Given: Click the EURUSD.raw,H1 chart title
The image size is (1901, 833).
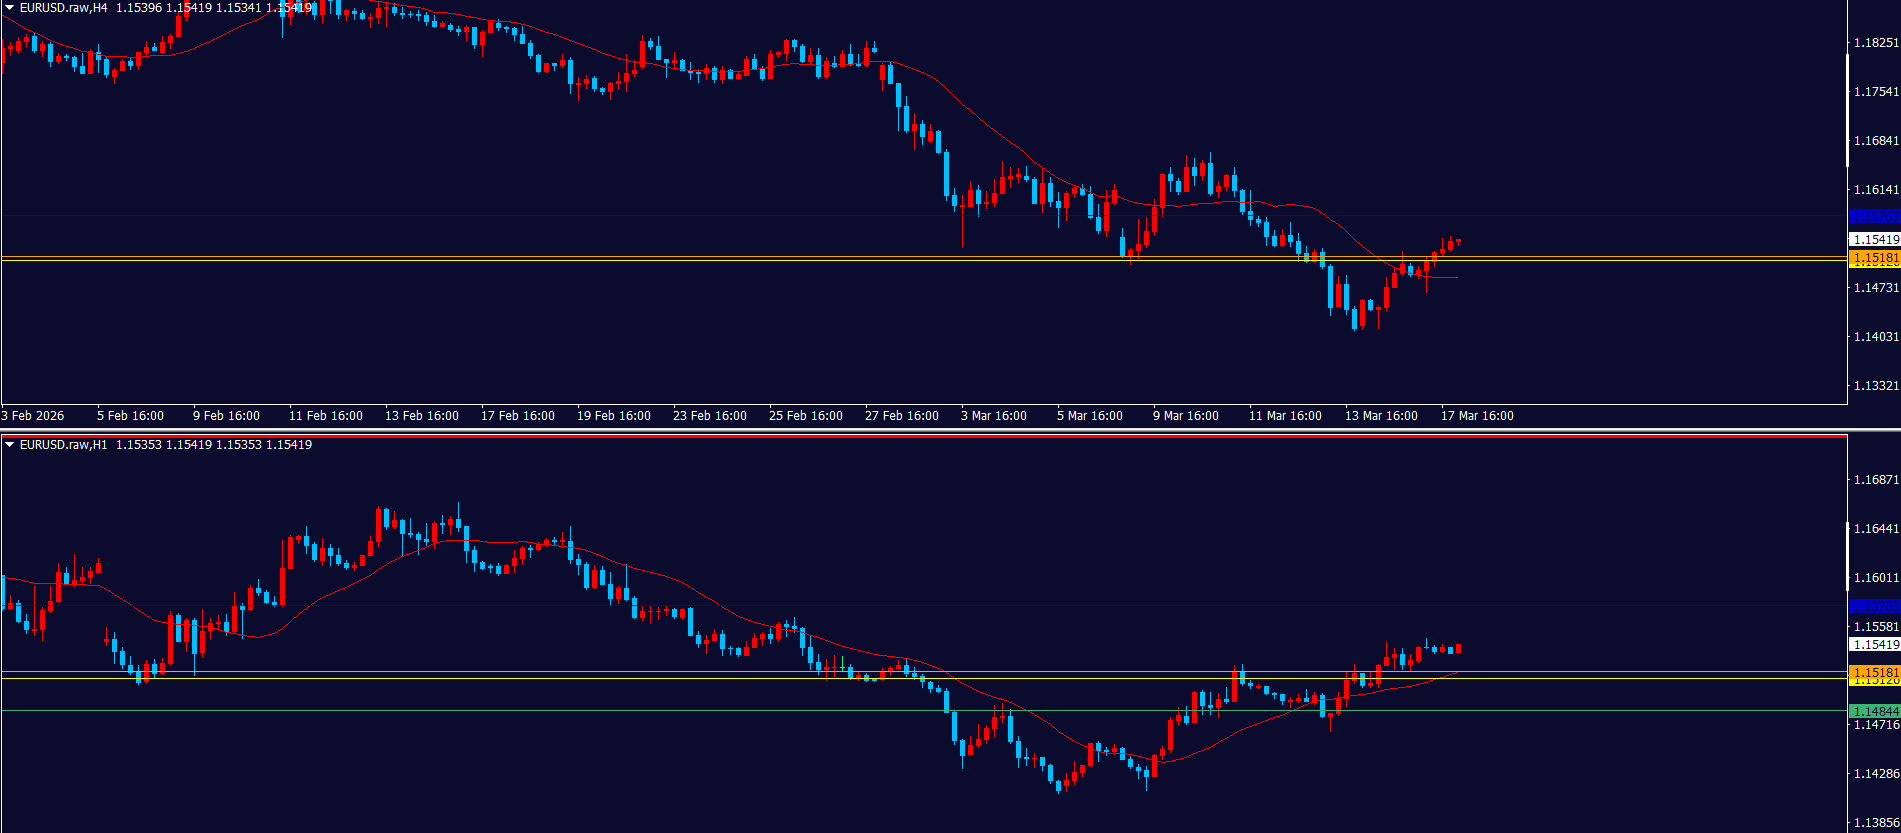Looking at the screenshot, I should tap(64, 445).
